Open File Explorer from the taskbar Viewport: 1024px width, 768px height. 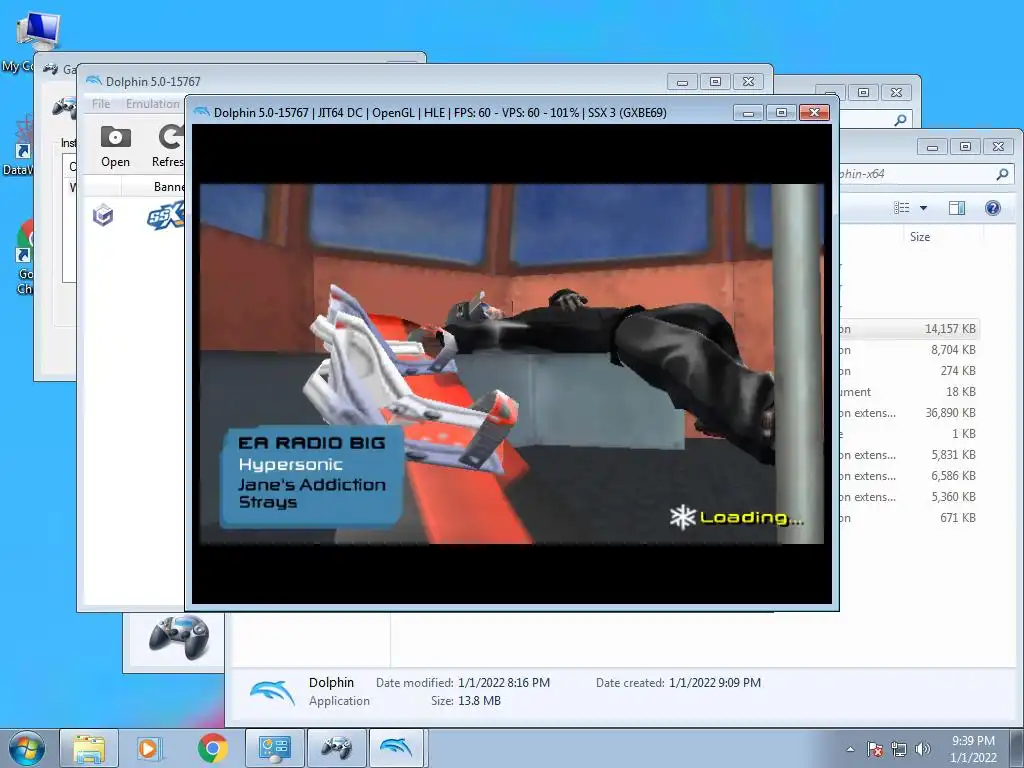pyautogui.click(x=89, y=748)
